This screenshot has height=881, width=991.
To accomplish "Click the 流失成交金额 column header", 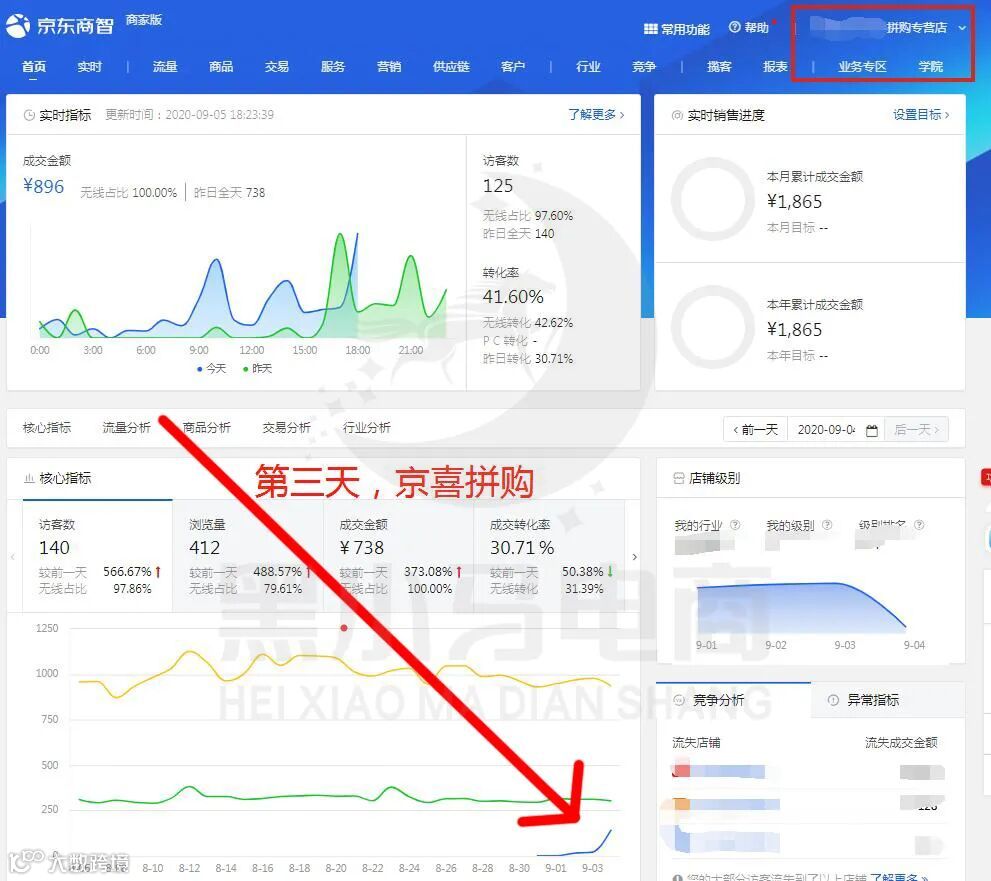I will (901, 743).
